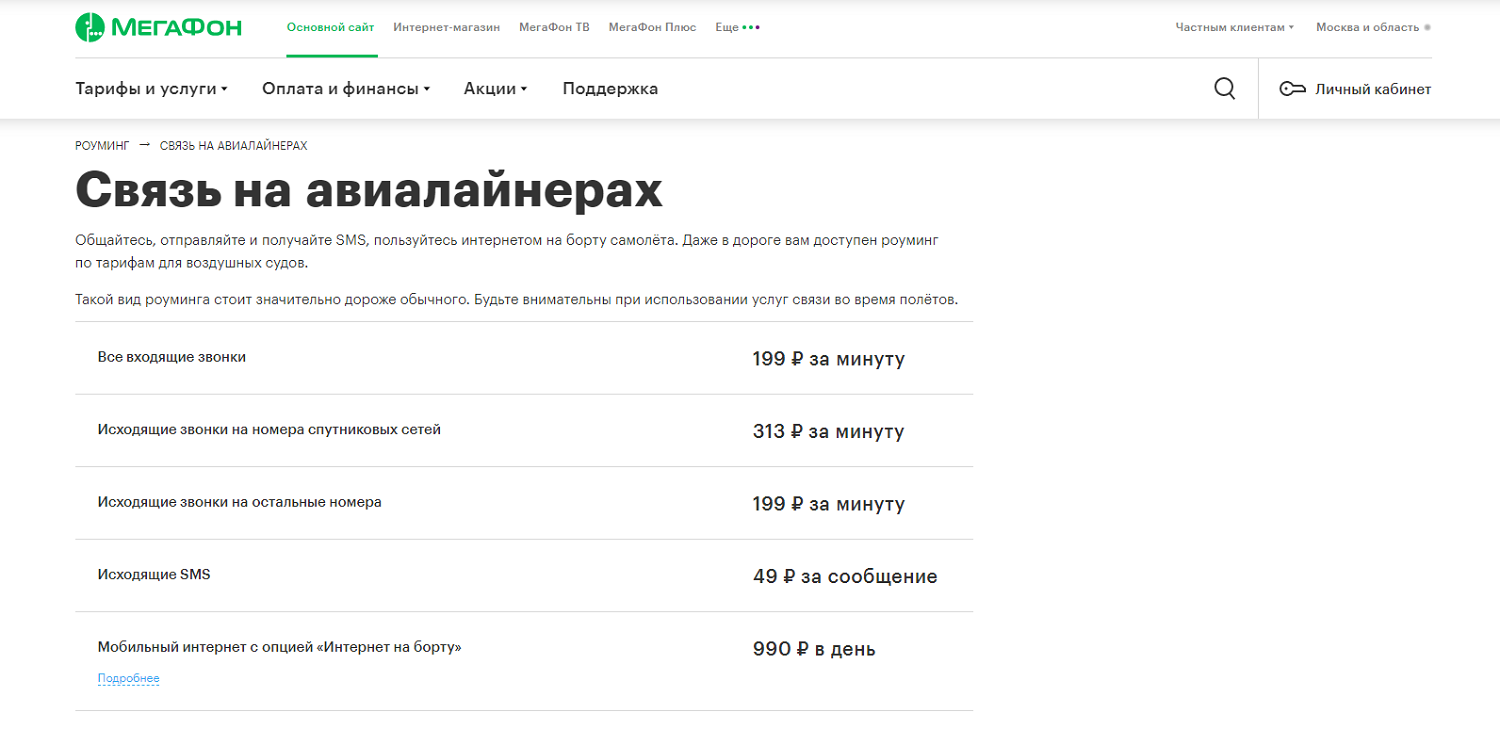Click the key icon for Личный кабинет
Image resolution: width=1500 pixels, height=729 pixels.
(1292, 89)
